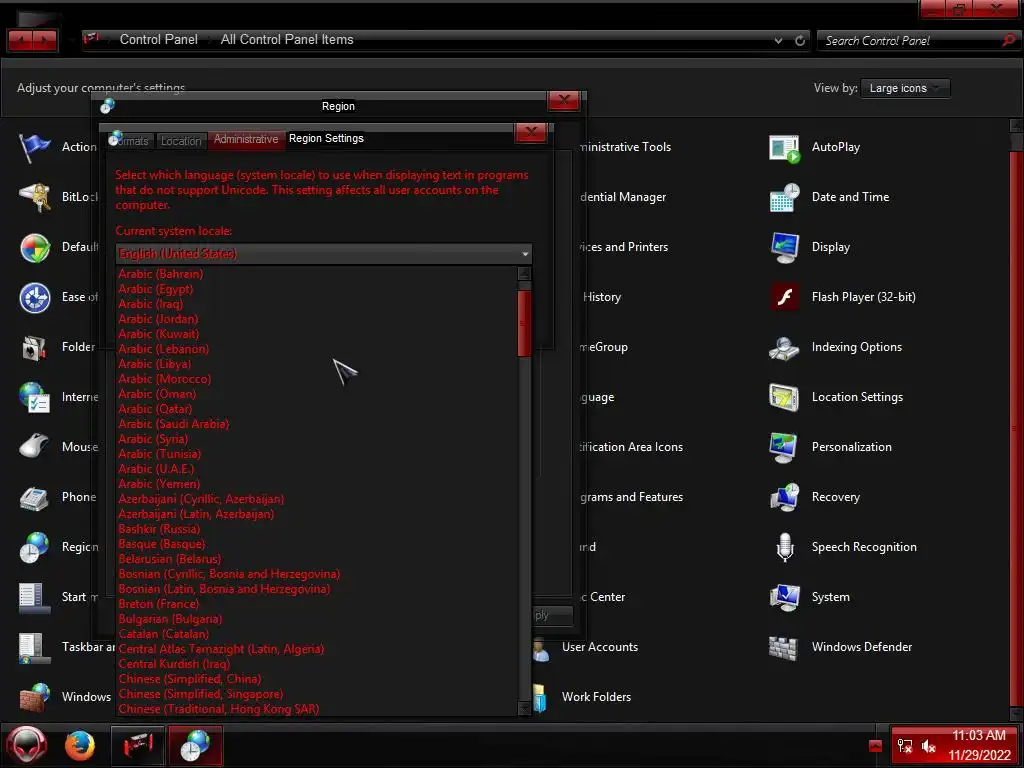
Task: Open the Location Settings icon
Action: [784, 398]
